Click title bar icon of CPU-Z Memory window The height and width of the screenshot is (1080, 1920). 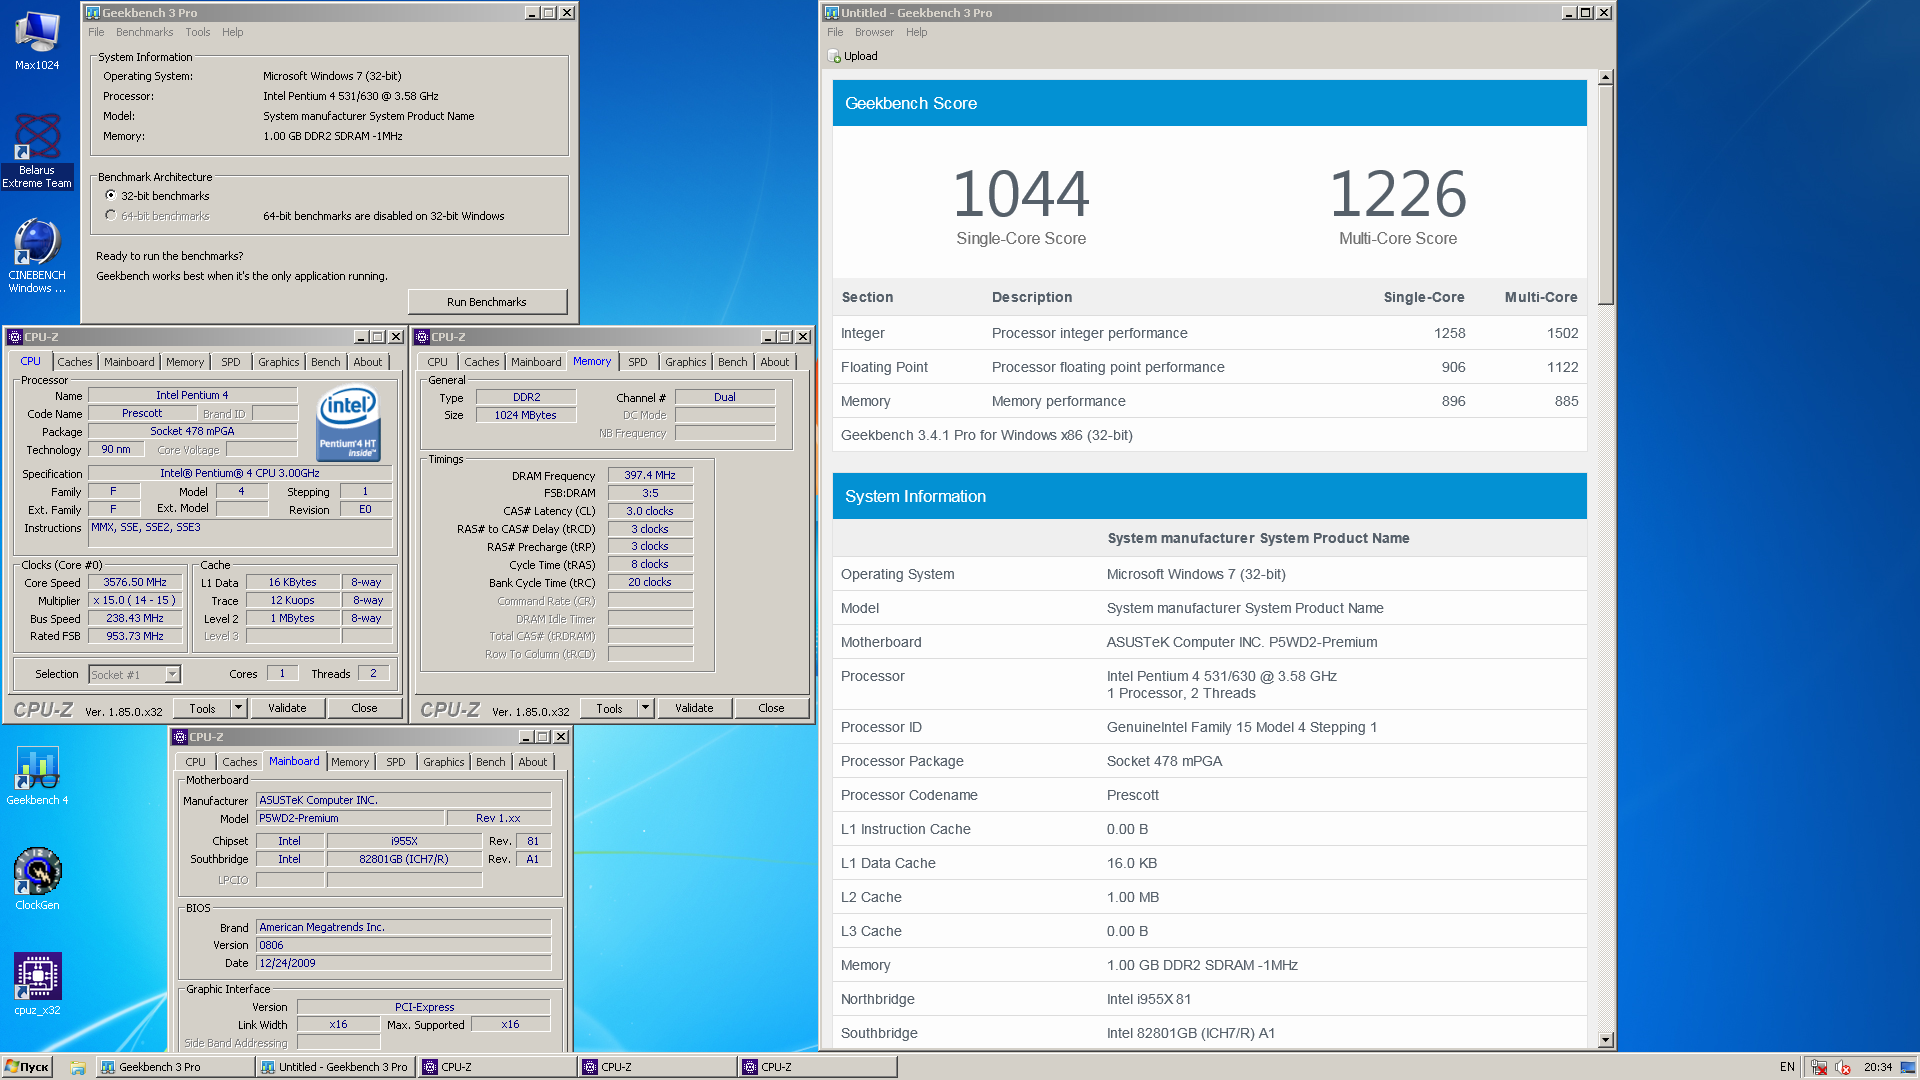point(422,337)
